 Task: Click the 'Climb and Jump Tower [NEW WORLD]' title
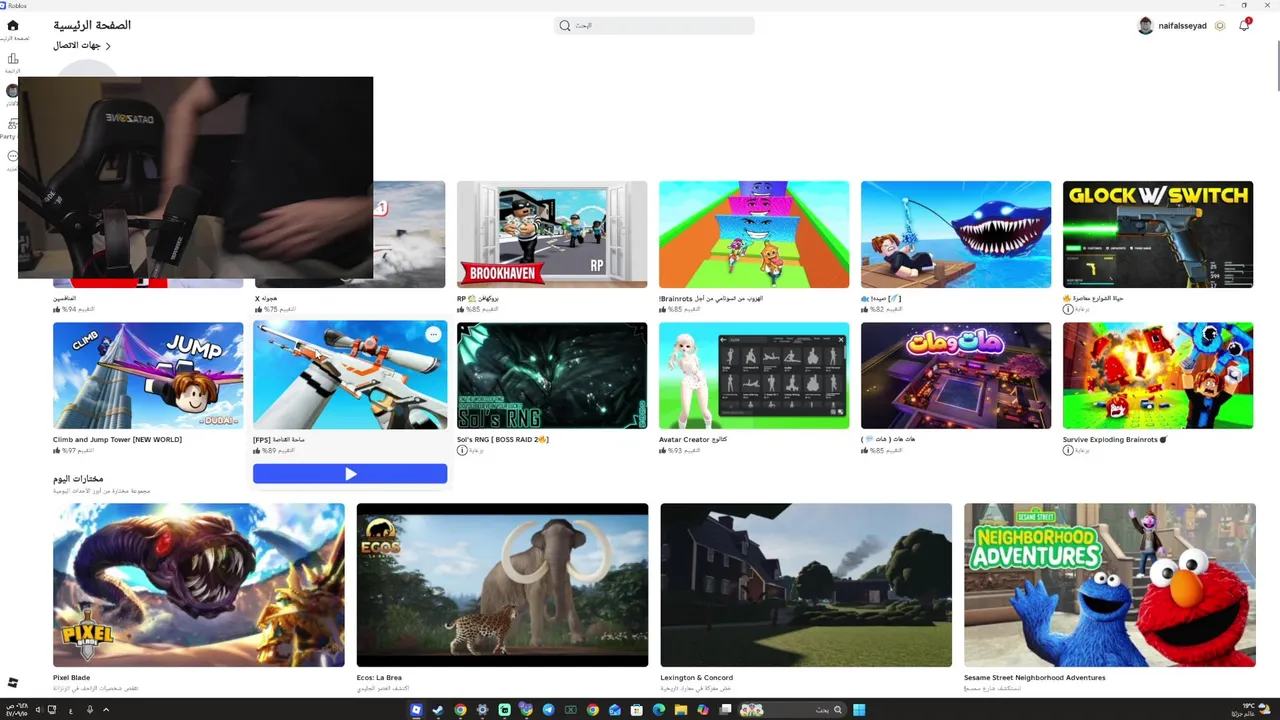(117, 439)
